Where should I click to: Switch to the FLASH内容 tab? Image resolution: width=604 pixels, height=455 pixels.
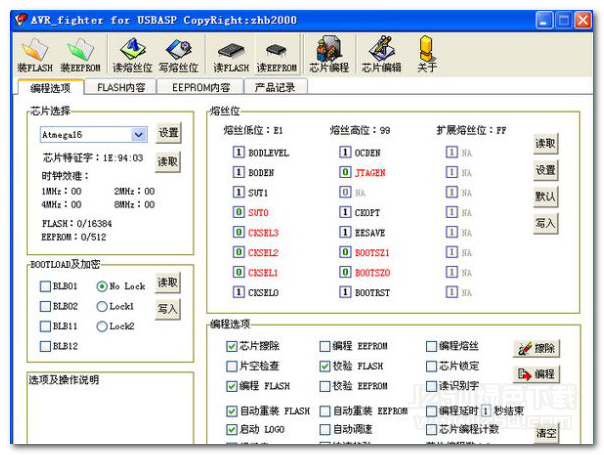(x=121, y=87)
